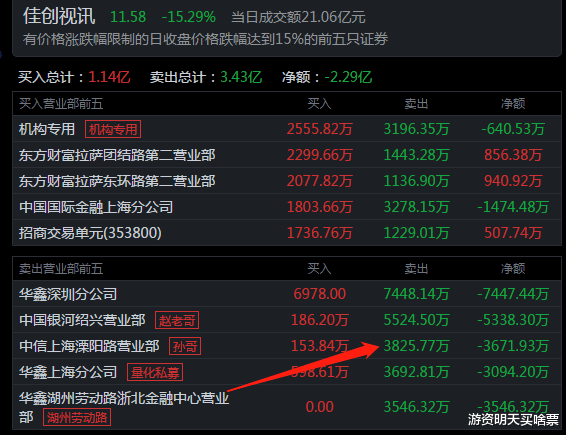Click buy amount 1736.76万
Screen dimensions: 566x435
point(319,233)
